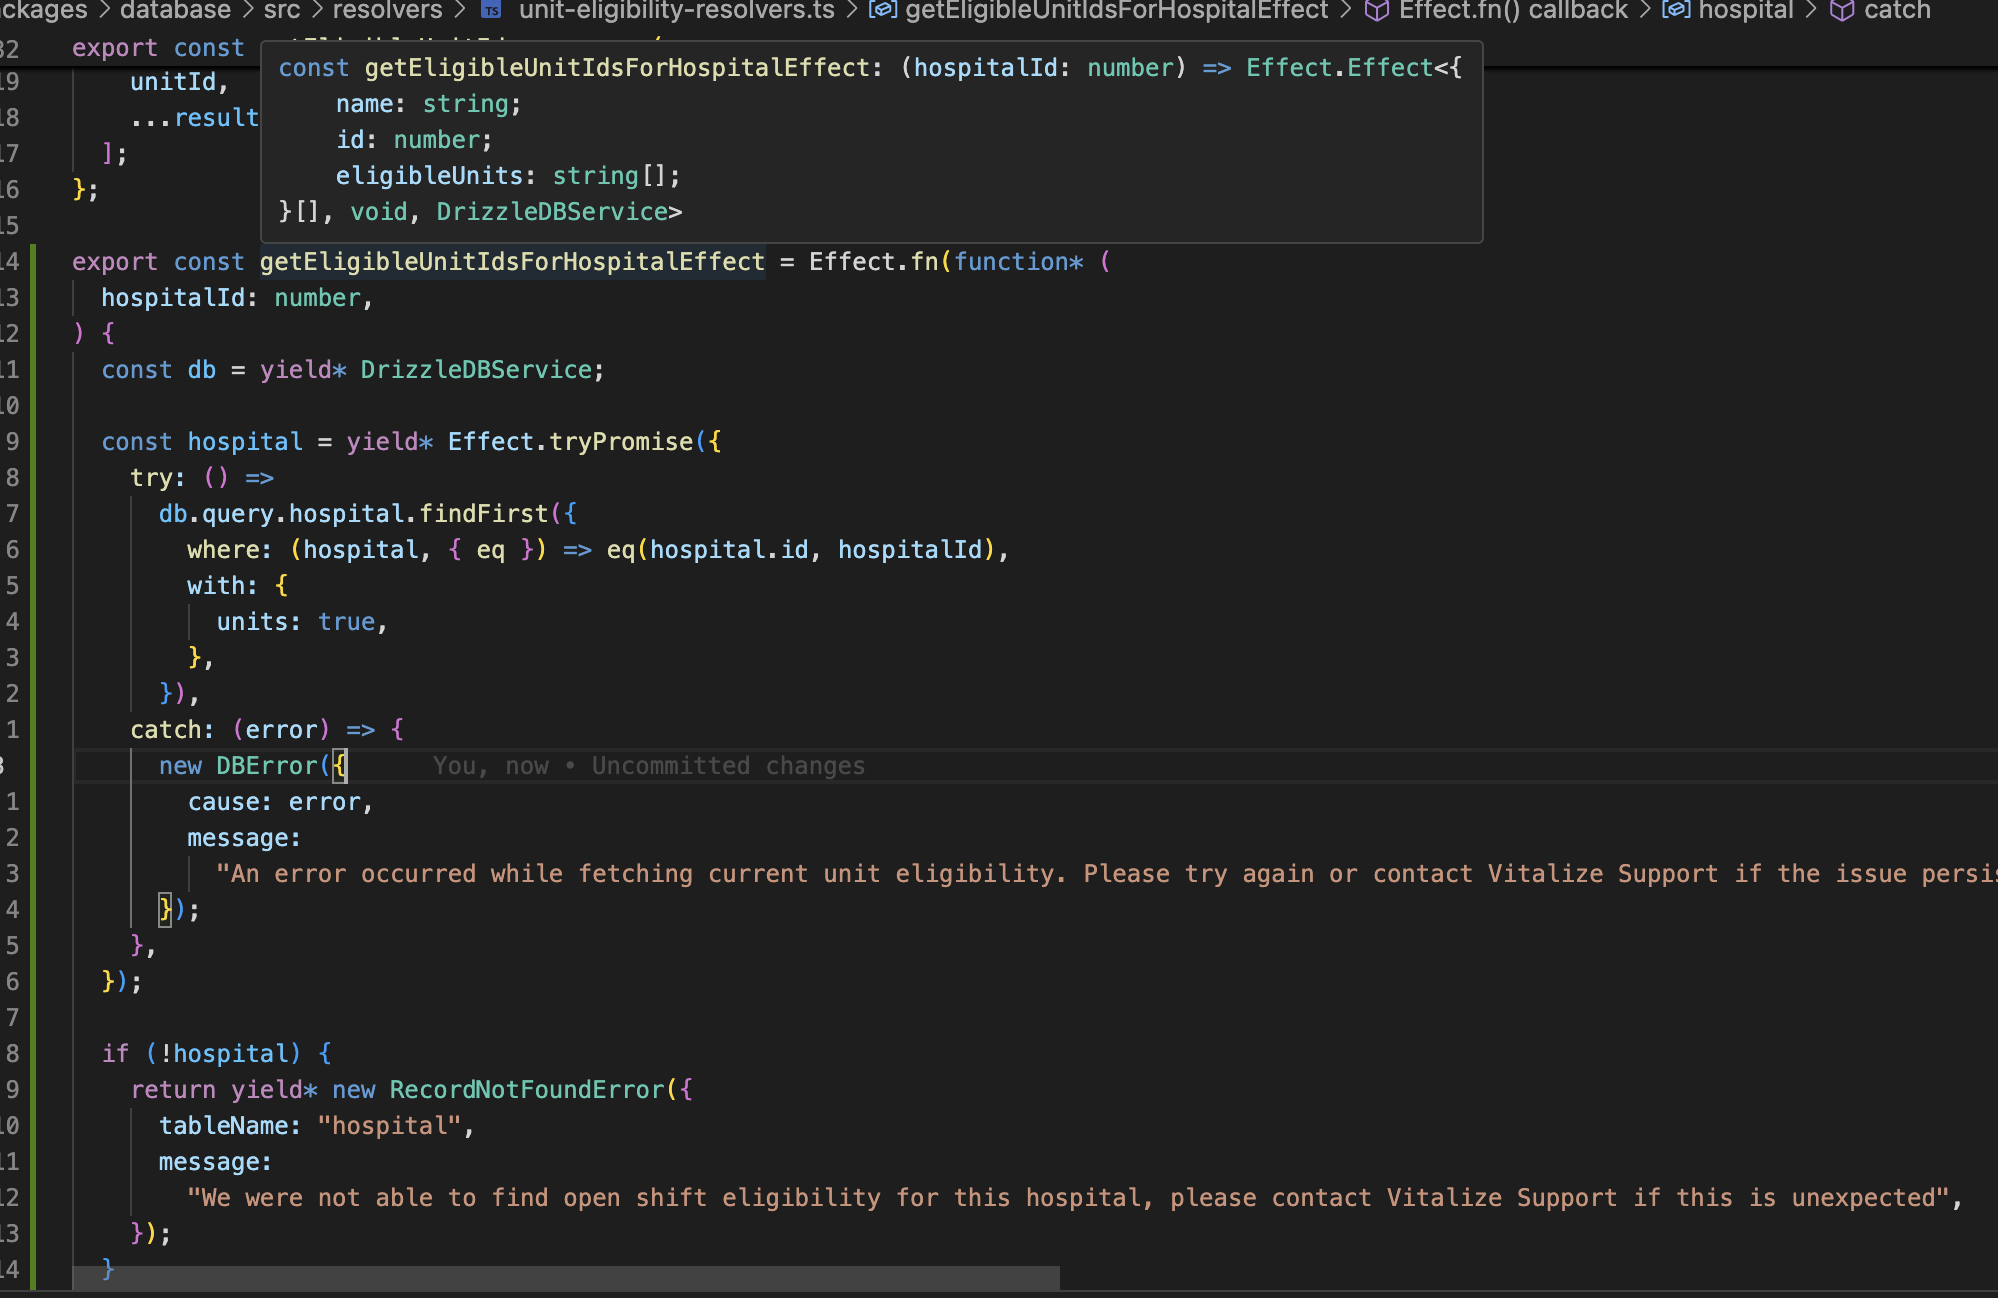1998x1298 pixels.
Task: Click the cube icon before Effect.fn() callback
Action: pyautogui.click(x=1377, y=10)
